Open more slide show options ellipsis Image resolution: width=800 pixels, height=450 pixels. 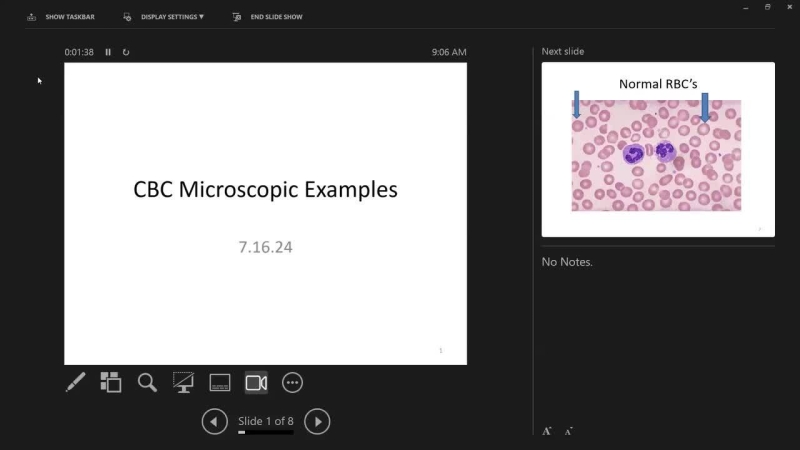click(292, 382)
